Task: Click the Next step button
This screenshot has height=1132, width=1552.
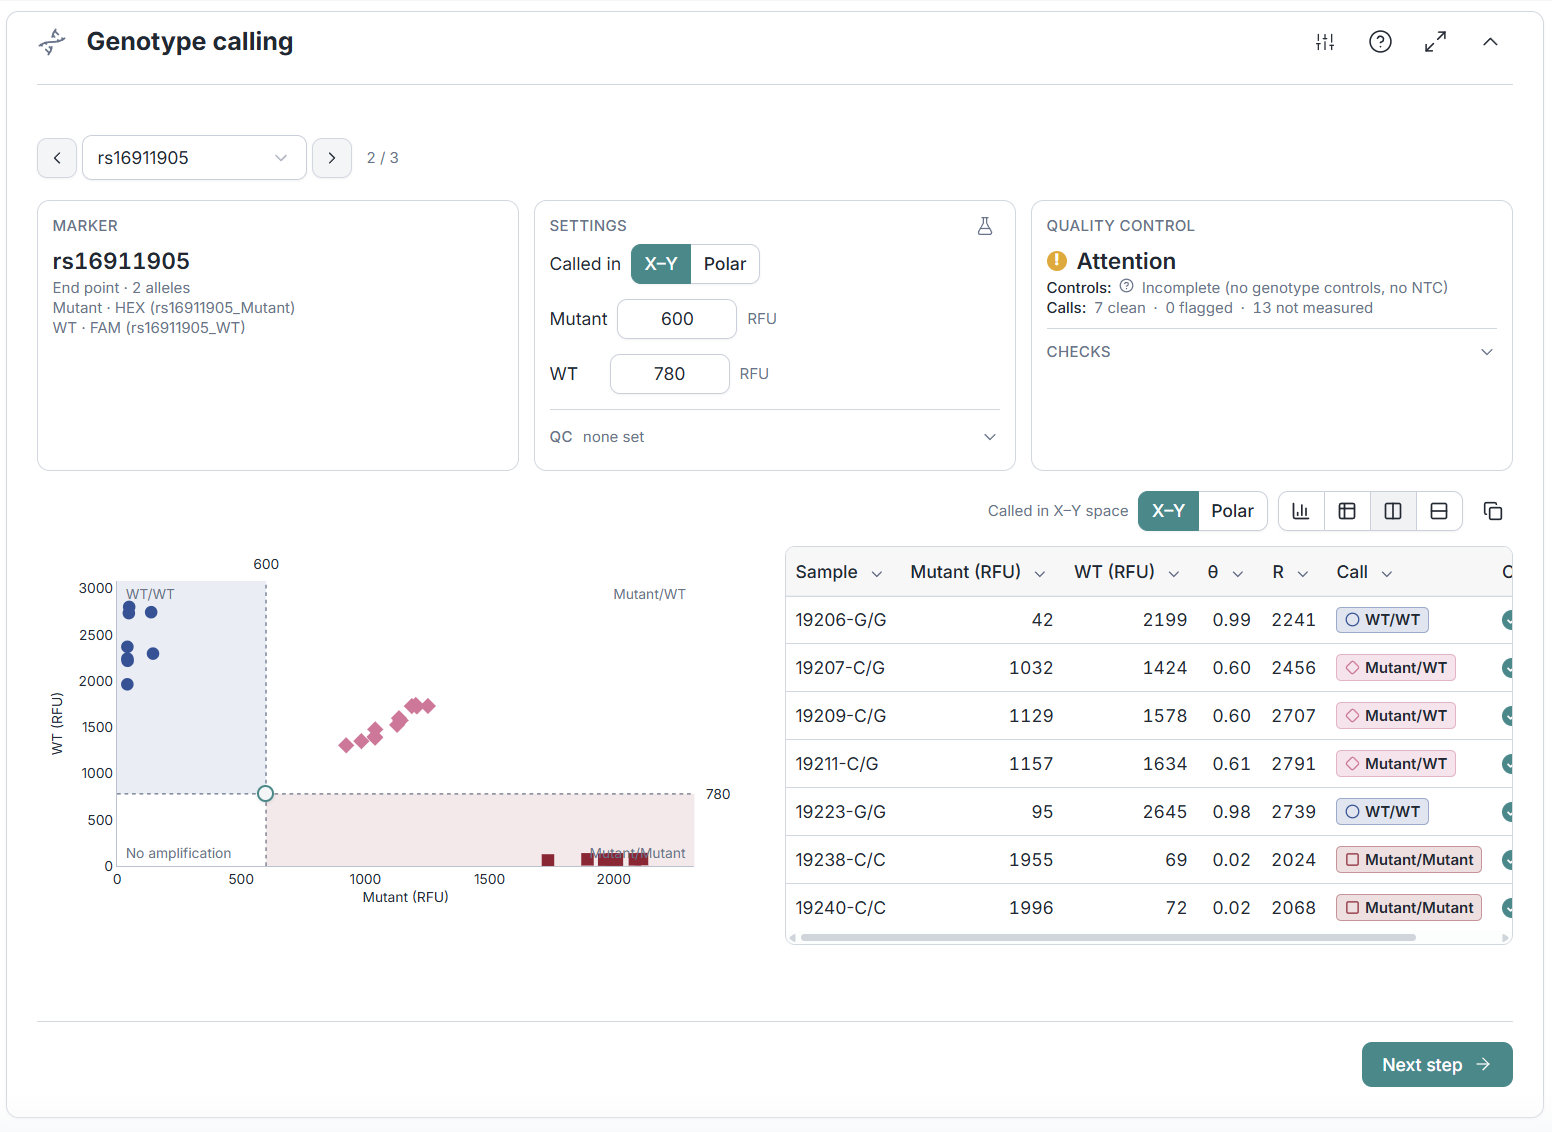Action: [x=1437, y=1065]
